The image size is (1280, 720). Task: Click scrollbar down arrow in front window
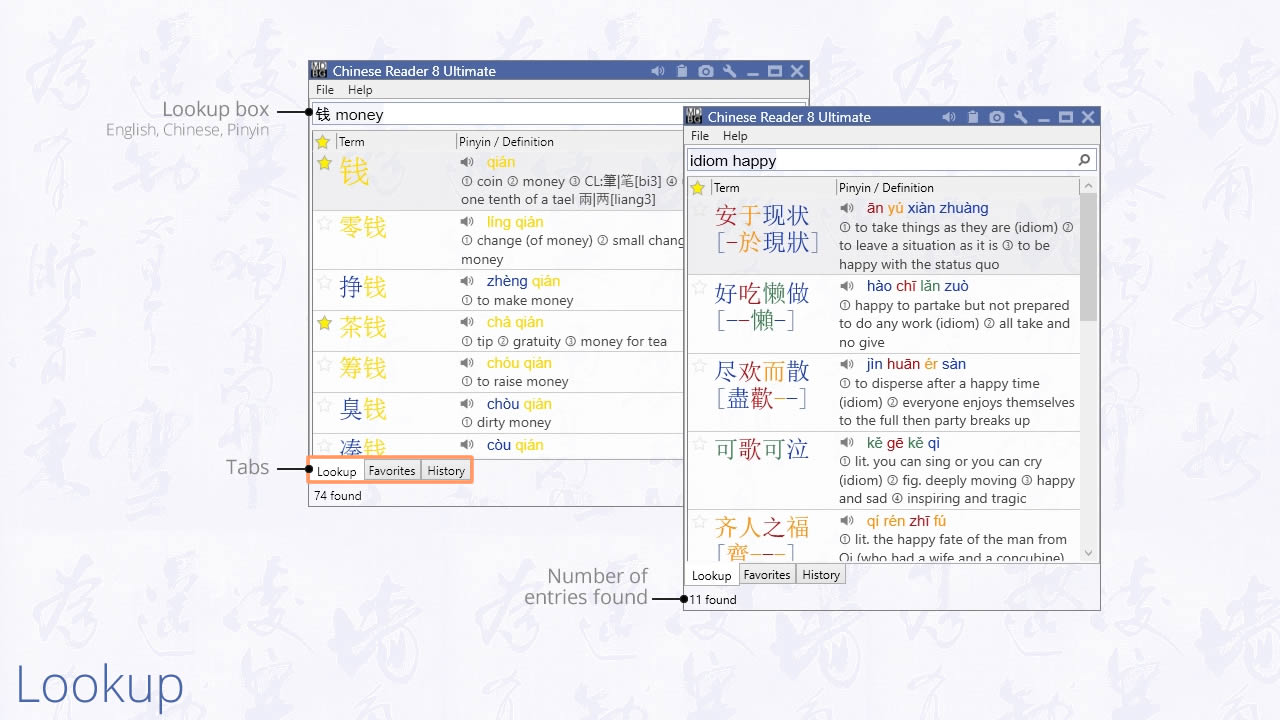[1089, 553]
